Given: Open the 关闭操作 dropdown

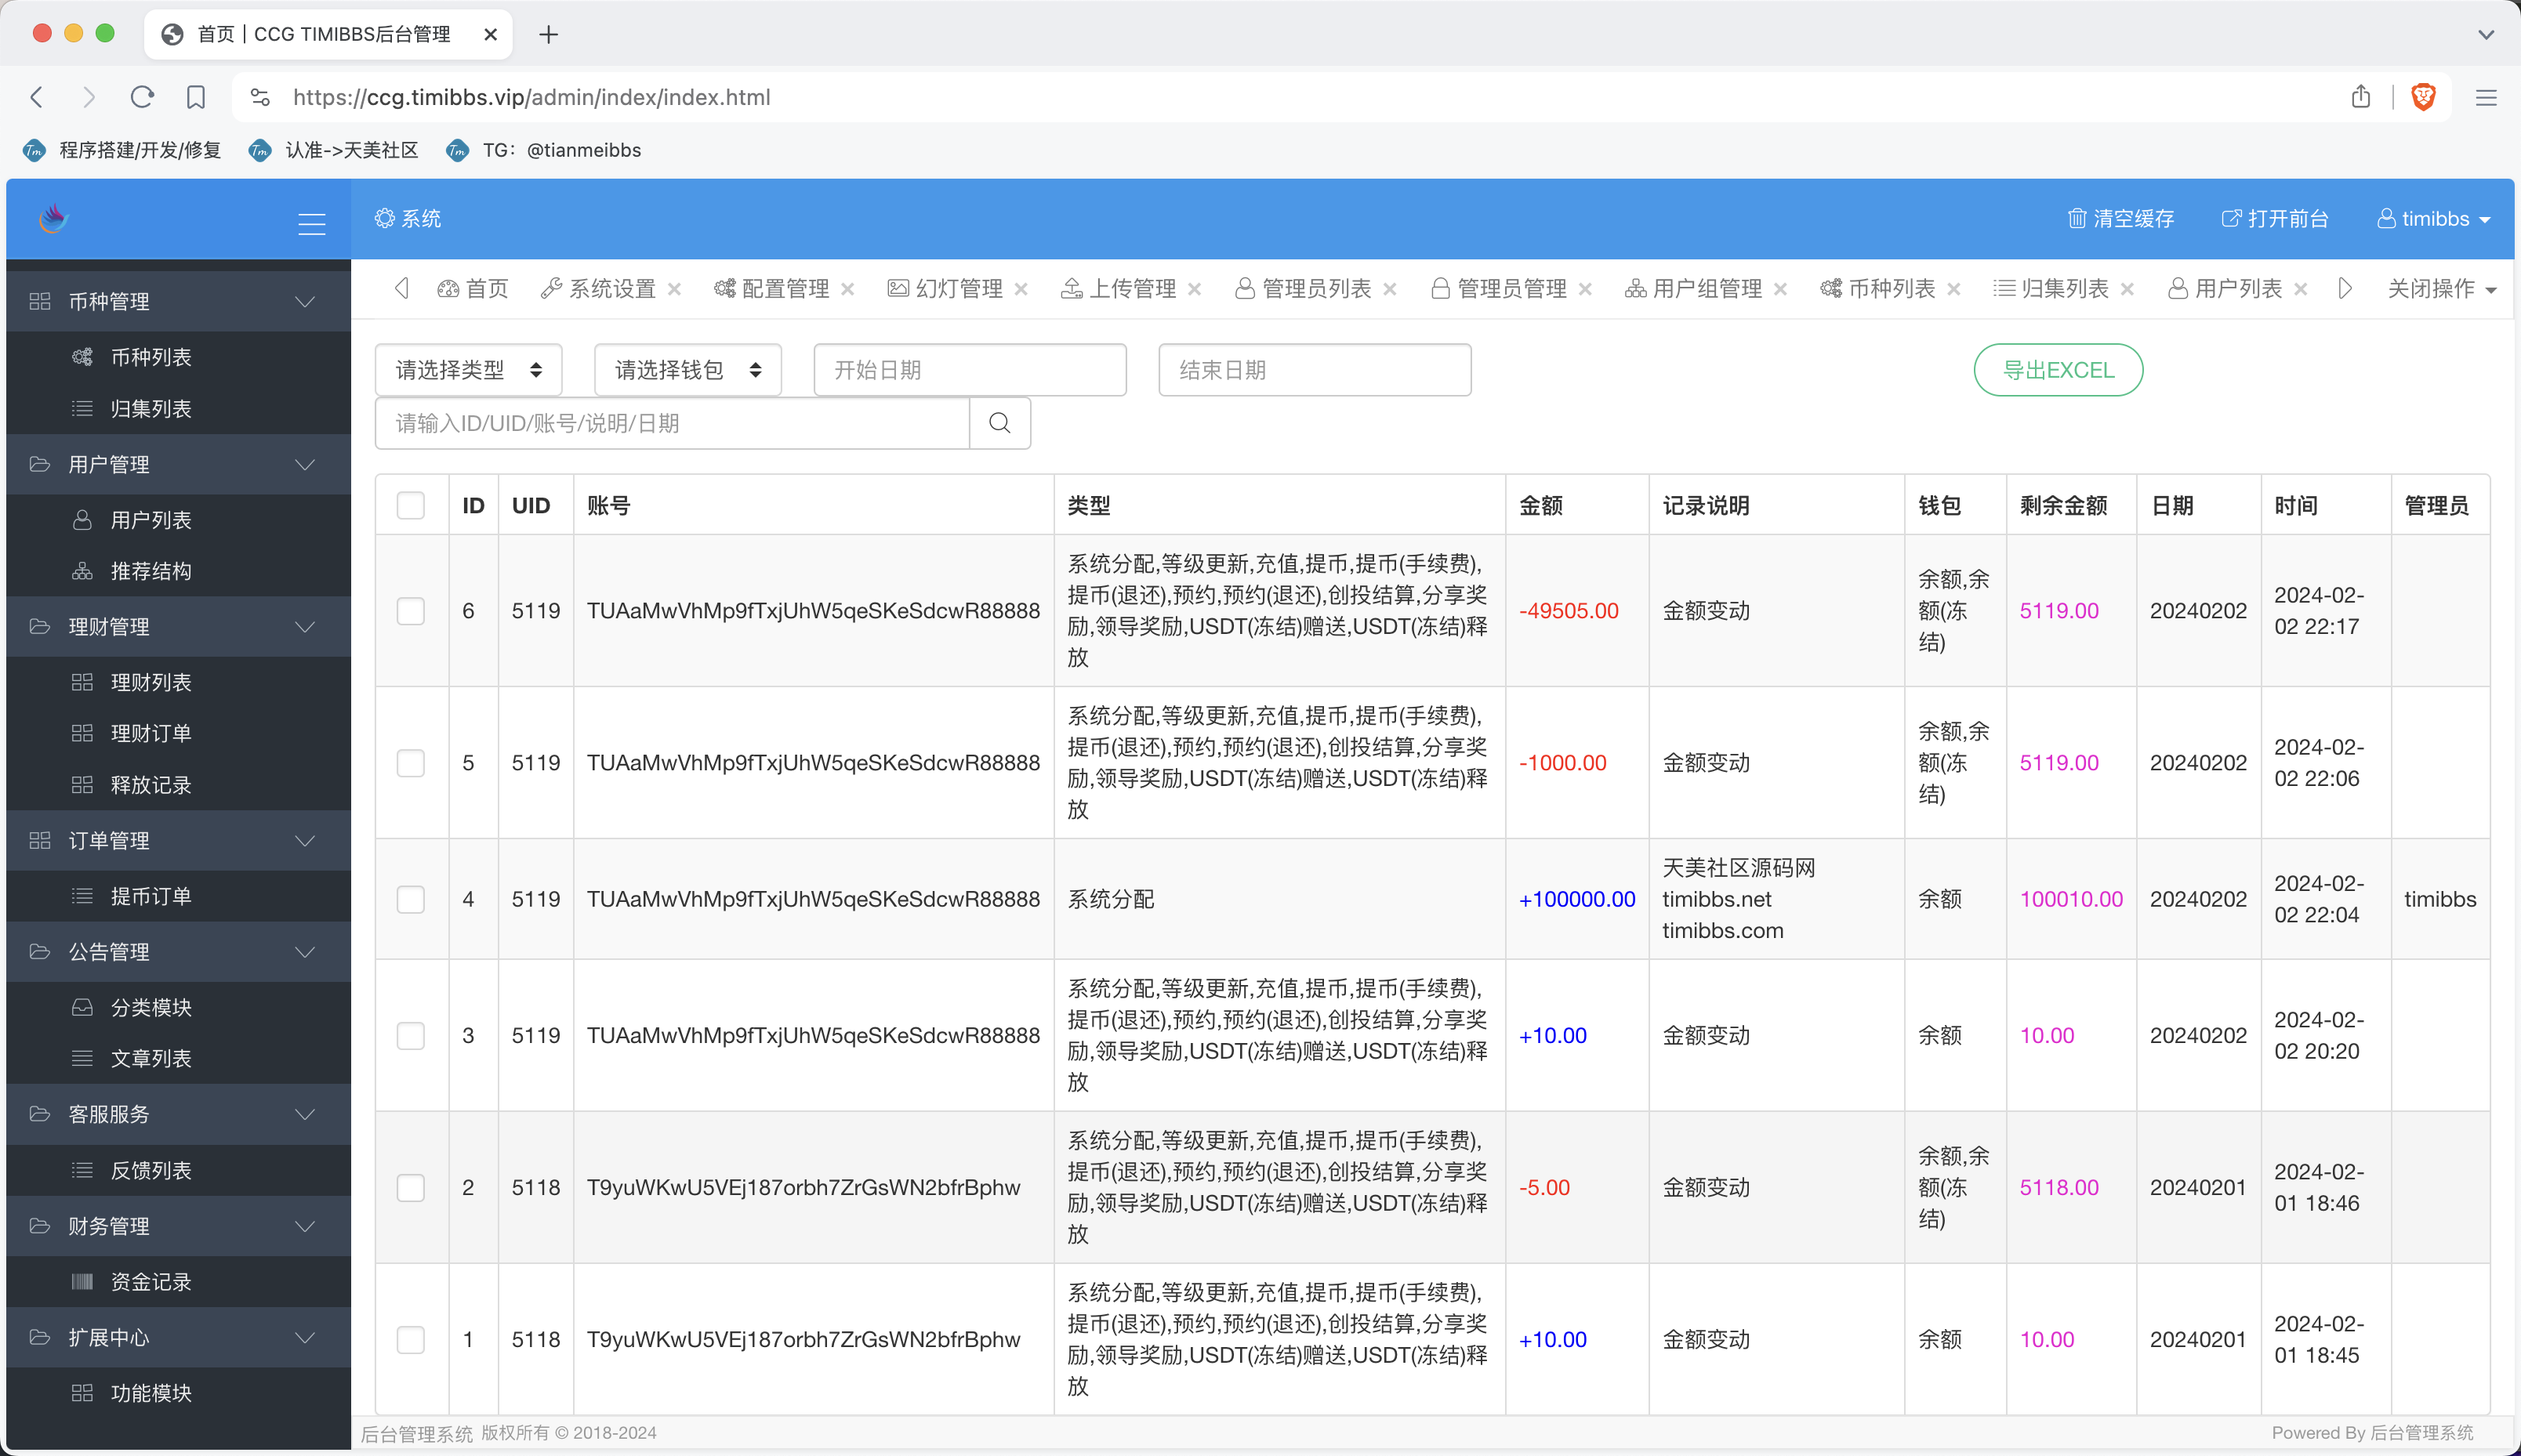Looking at the screenshot, I should coord(2442,289).
